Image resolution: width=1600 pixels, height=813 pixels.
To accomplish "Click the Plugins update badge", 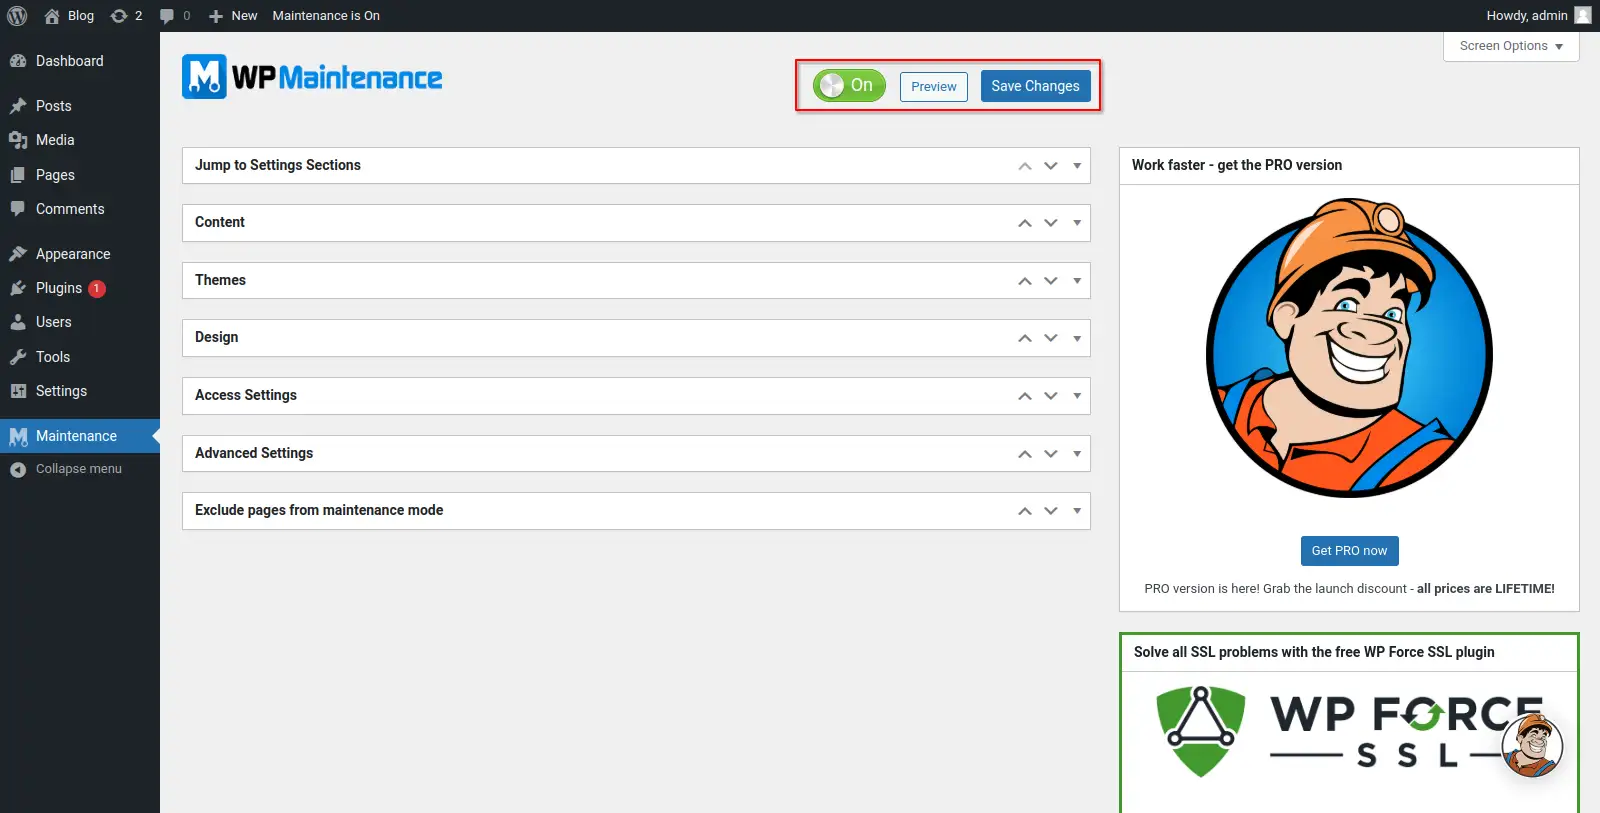I will [97, 288].
